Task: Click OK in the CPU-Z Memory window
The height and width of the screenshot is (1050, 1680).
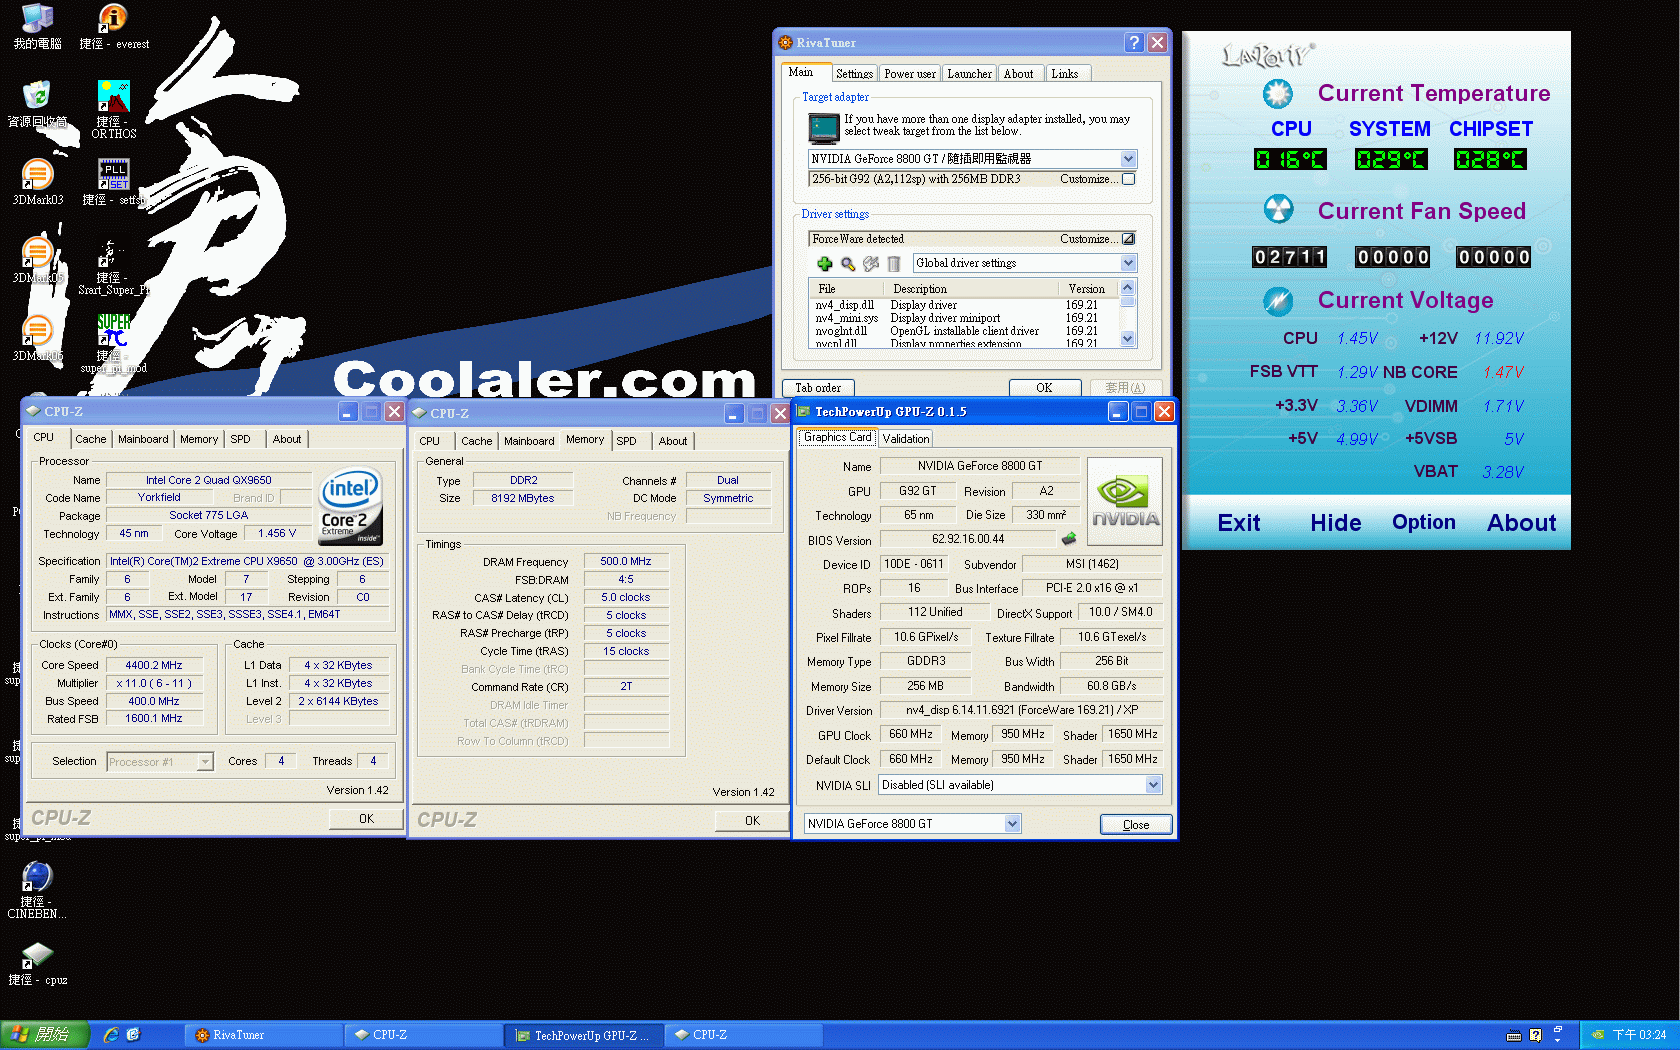Action: pyautogui.click(x=752, y=821)
